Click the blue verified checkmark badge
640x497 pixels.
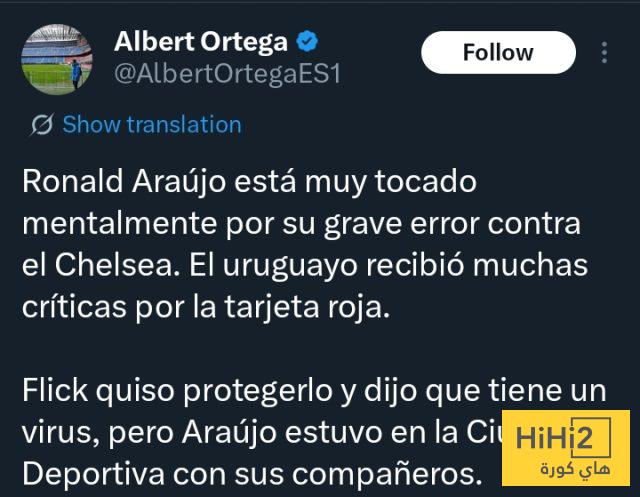[x=307, y=41]
